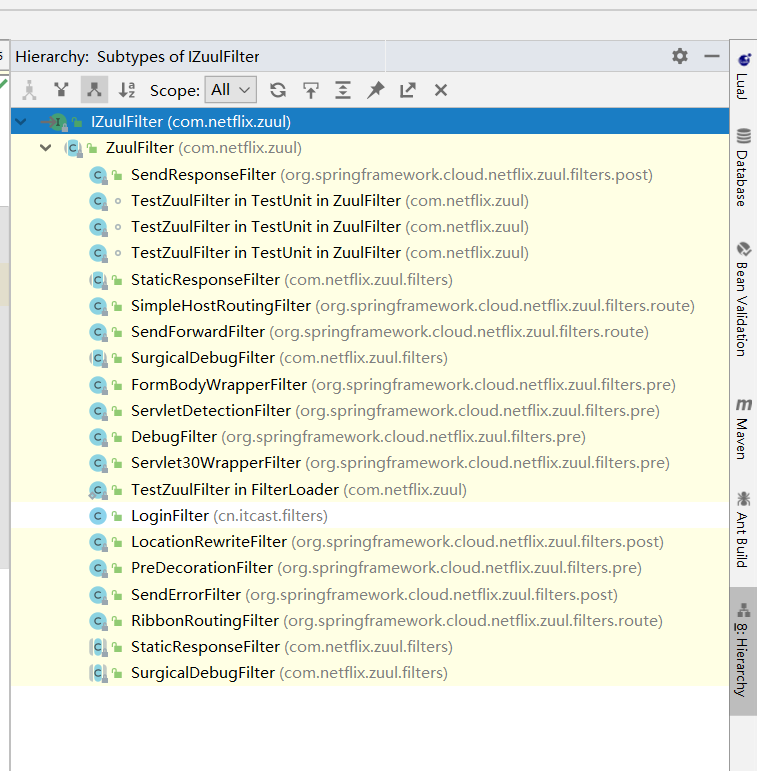
Task: Open the Scope All dropdown
Action: (231, 90)
